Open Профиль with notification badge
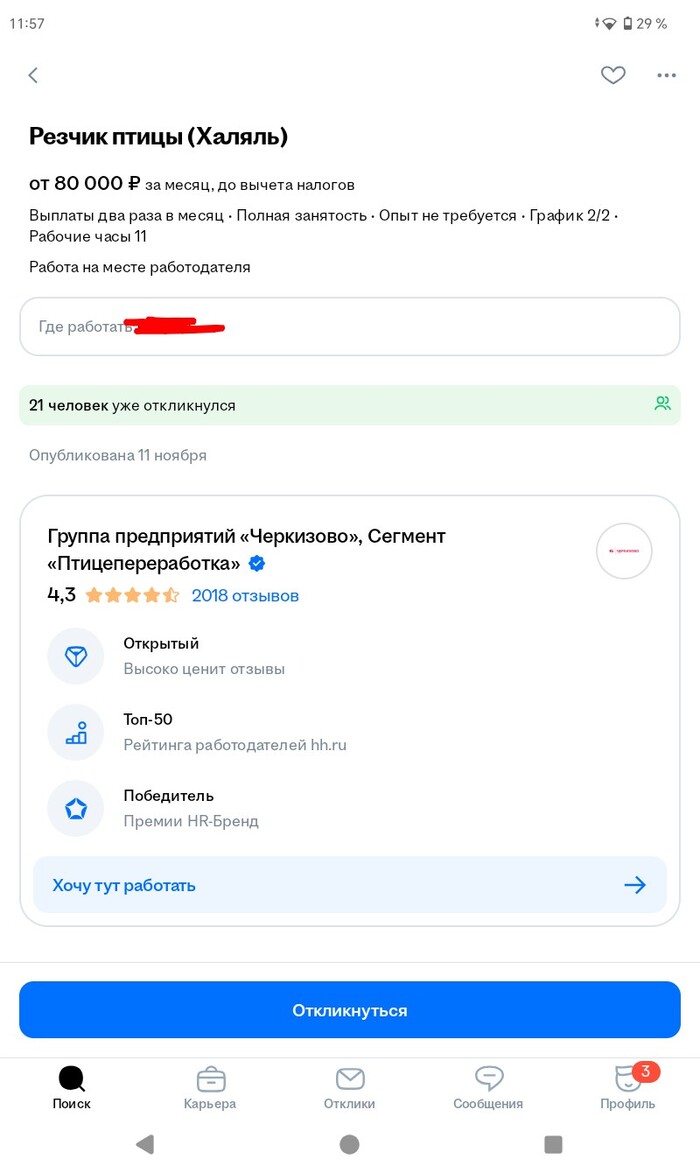 pos(627,1080)
